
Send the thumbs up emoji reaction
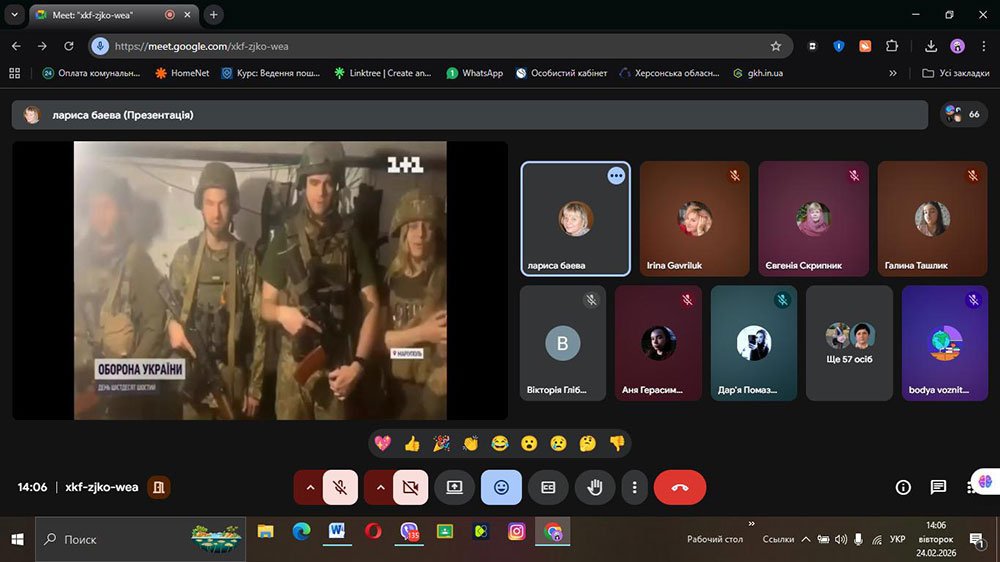(x=412, y=443)
